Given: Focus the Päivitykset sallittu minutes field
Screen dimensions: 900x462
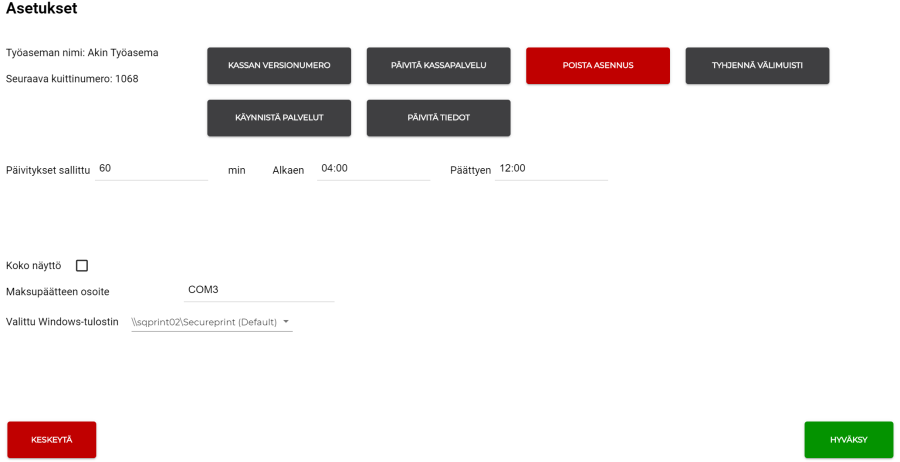Looking at the screenshot, I should [152, 169].
